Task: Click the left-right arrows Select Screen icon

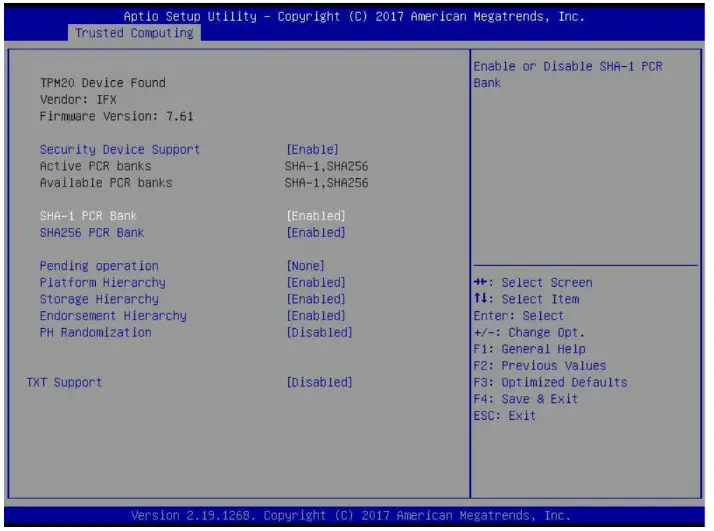Action: [480, 282]
